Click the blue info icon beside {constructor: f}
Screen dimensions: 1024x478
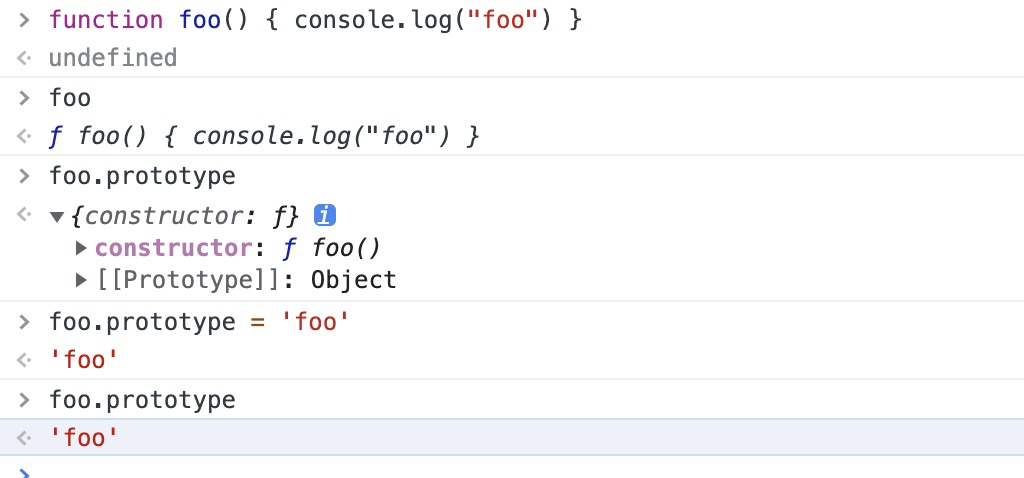click(x=325, y=215)
